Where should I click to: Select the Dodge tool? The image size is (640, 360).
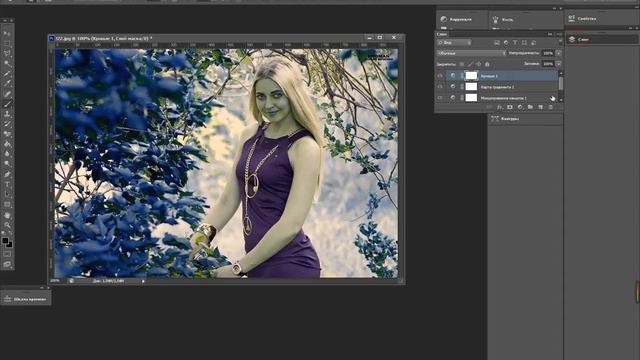7,164
